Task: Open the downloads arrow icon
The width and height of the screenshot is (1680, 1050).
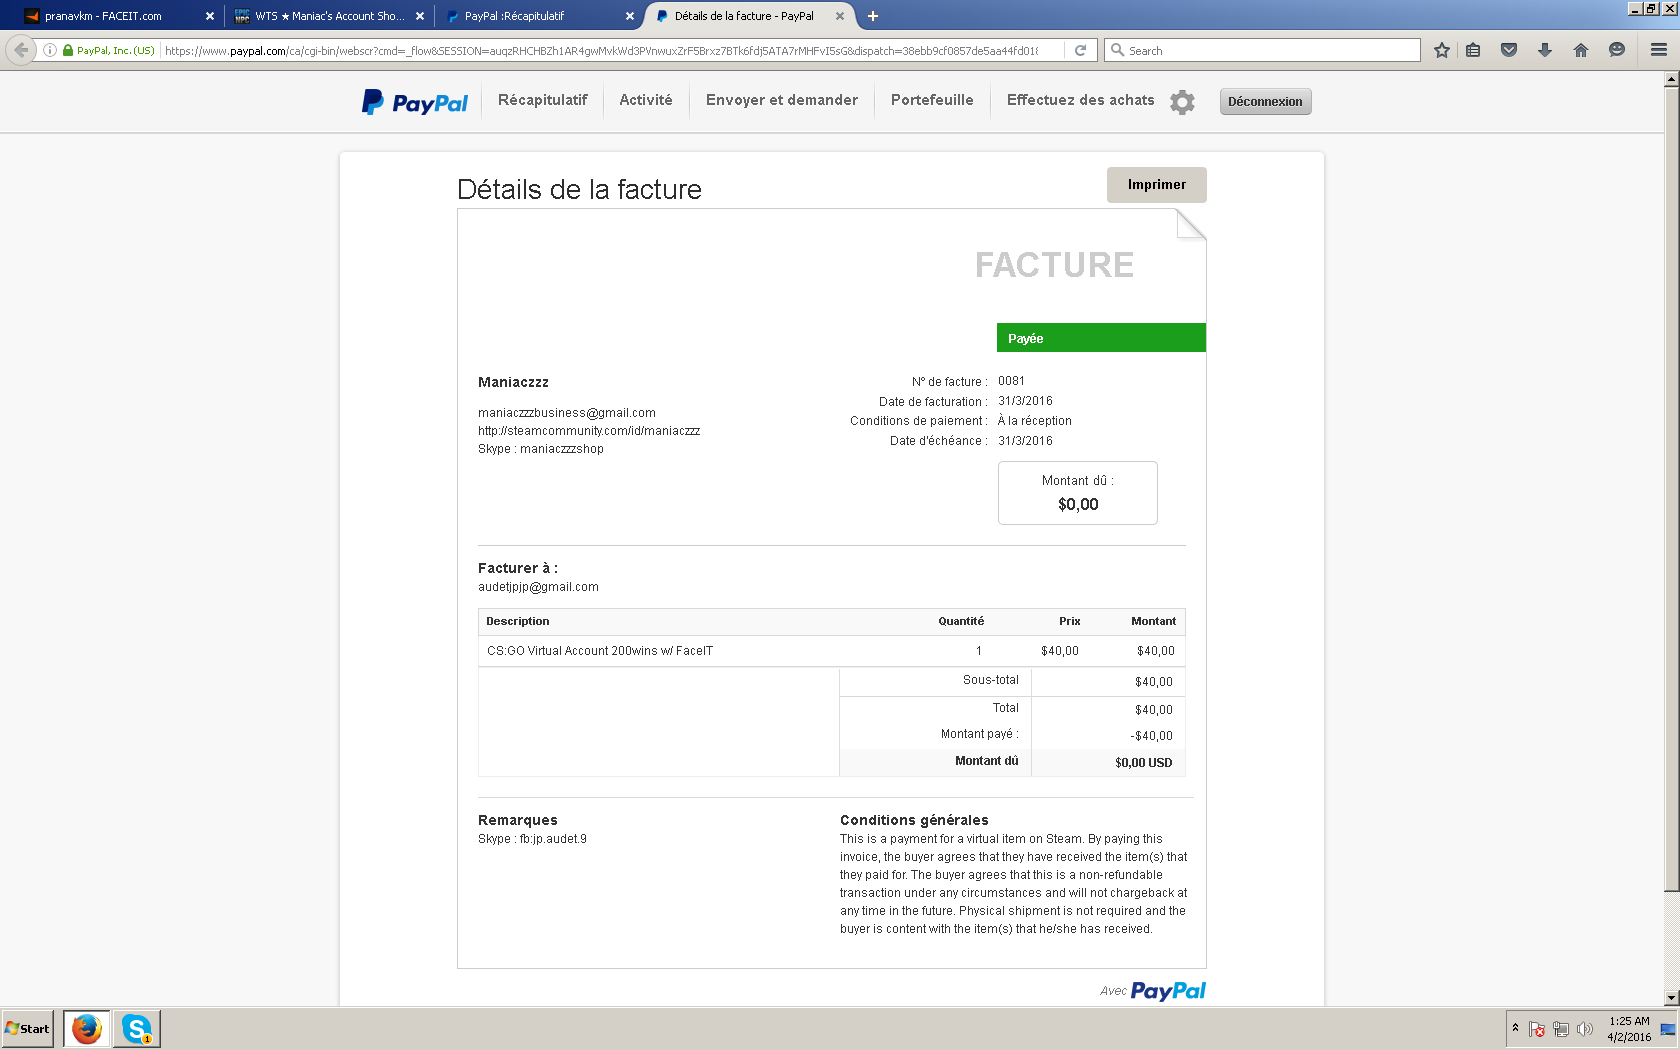Action: (x=1545, y=50)
